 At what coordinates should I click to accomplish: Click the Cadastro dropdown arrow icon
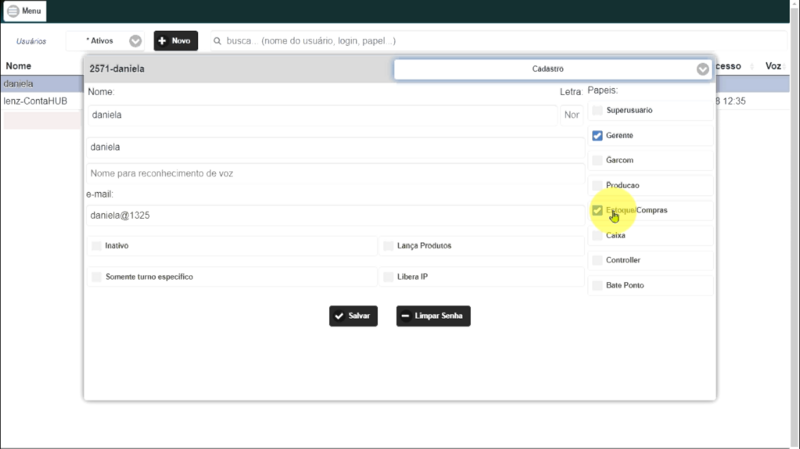703,69
